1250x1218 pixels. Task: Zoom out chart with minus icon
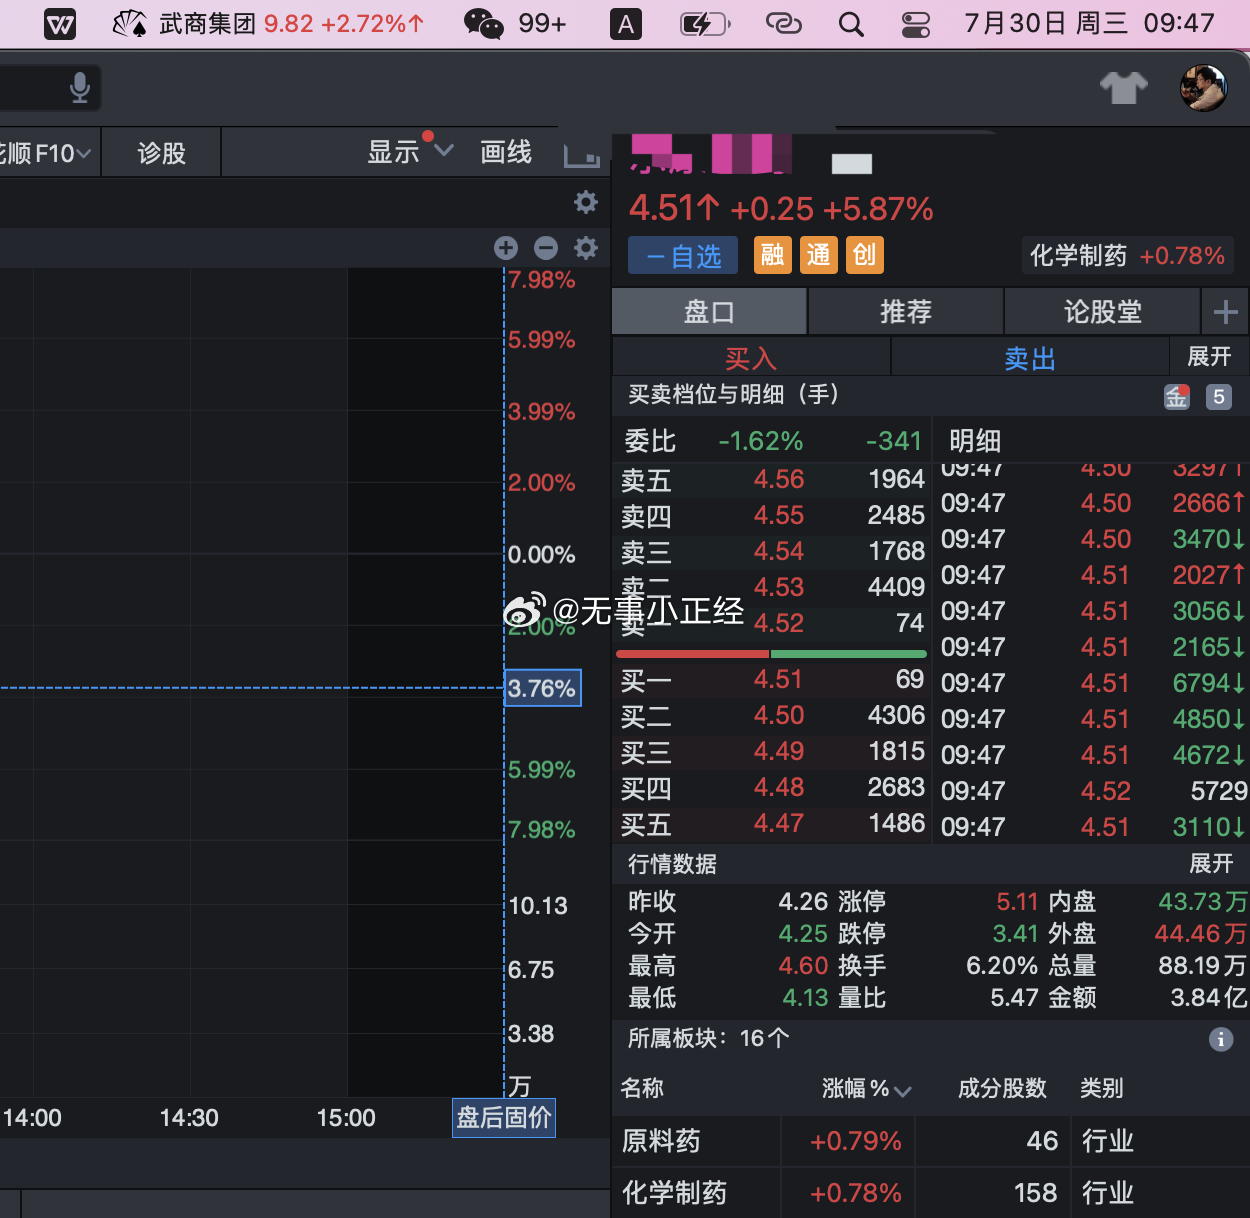(x=546, y=248)
